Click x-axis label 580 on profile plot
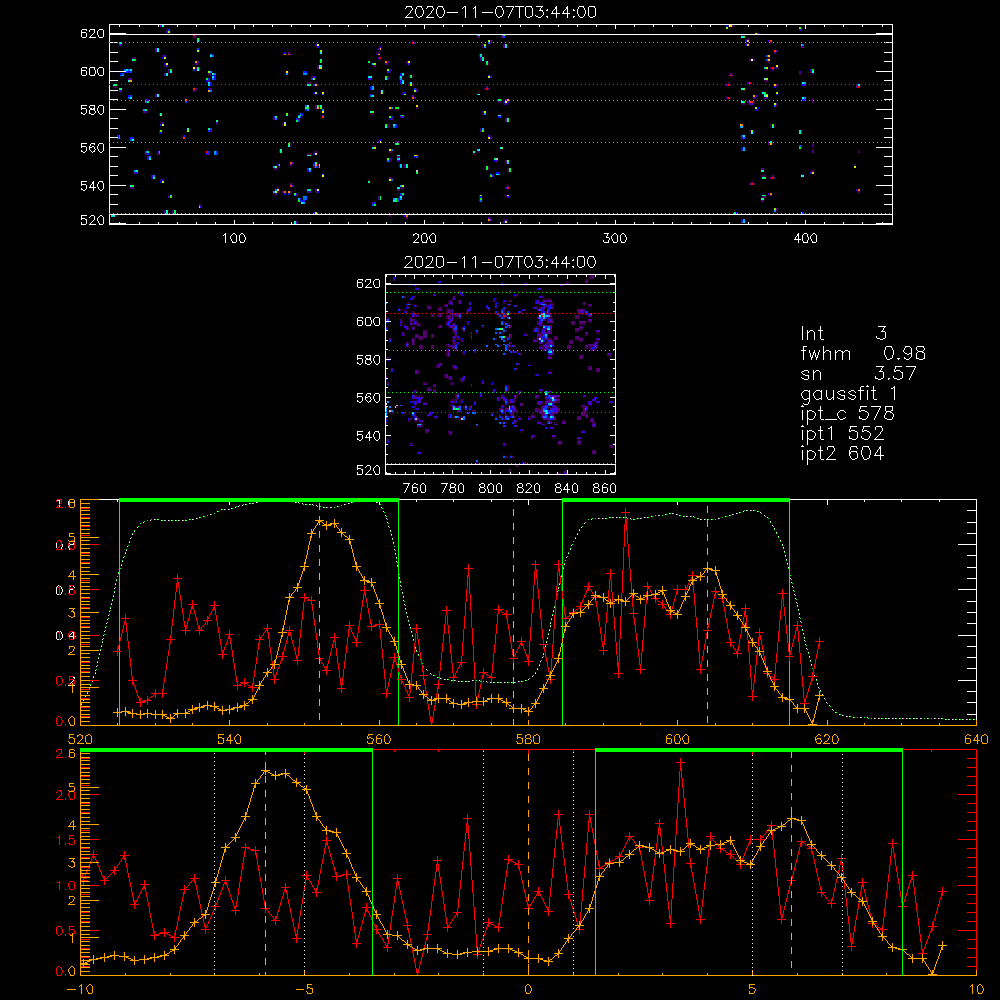The height and width of the screenshot is (1000, 1000). pos(528,740)
